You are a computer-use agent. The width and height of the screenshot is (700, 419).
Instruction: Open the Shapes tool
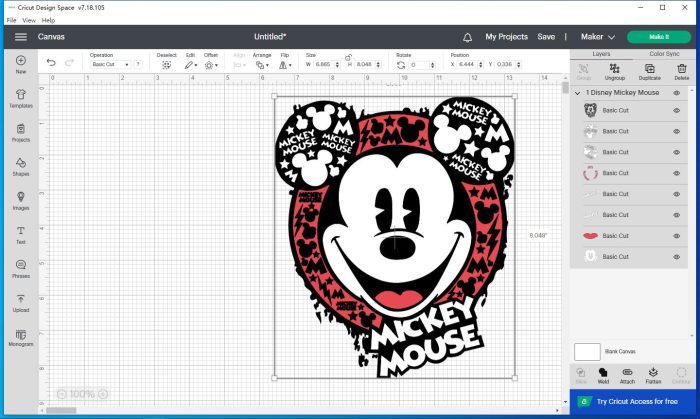(x=21, y=163)
